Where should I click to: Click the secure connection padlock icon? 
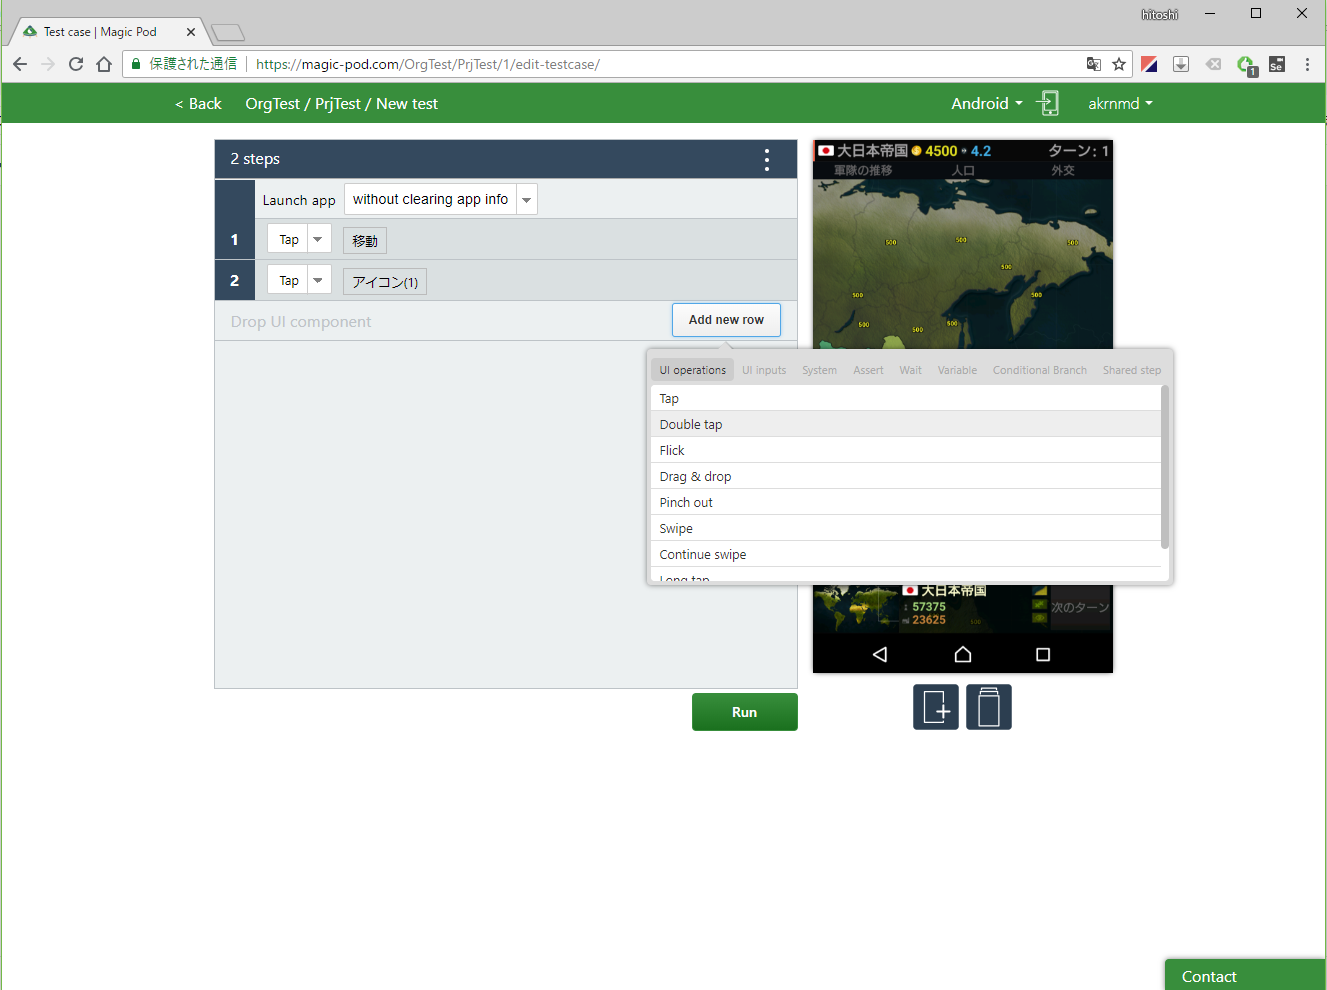(x=136, y=64)
